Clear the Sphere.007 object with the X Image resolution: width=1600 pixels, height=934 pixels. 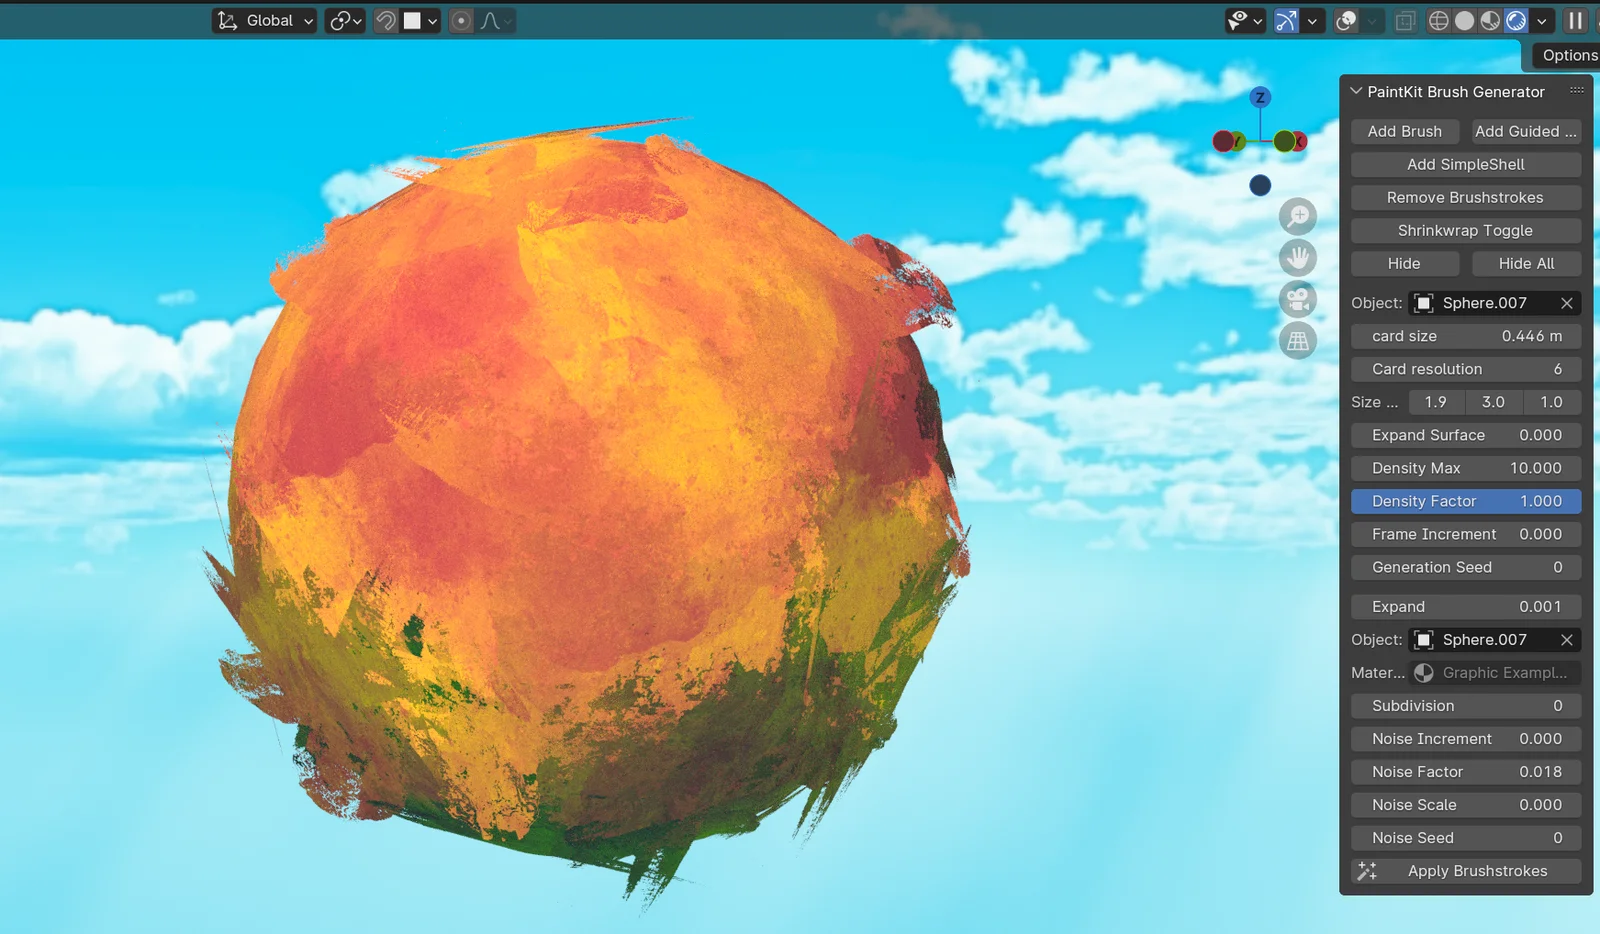1568,302
